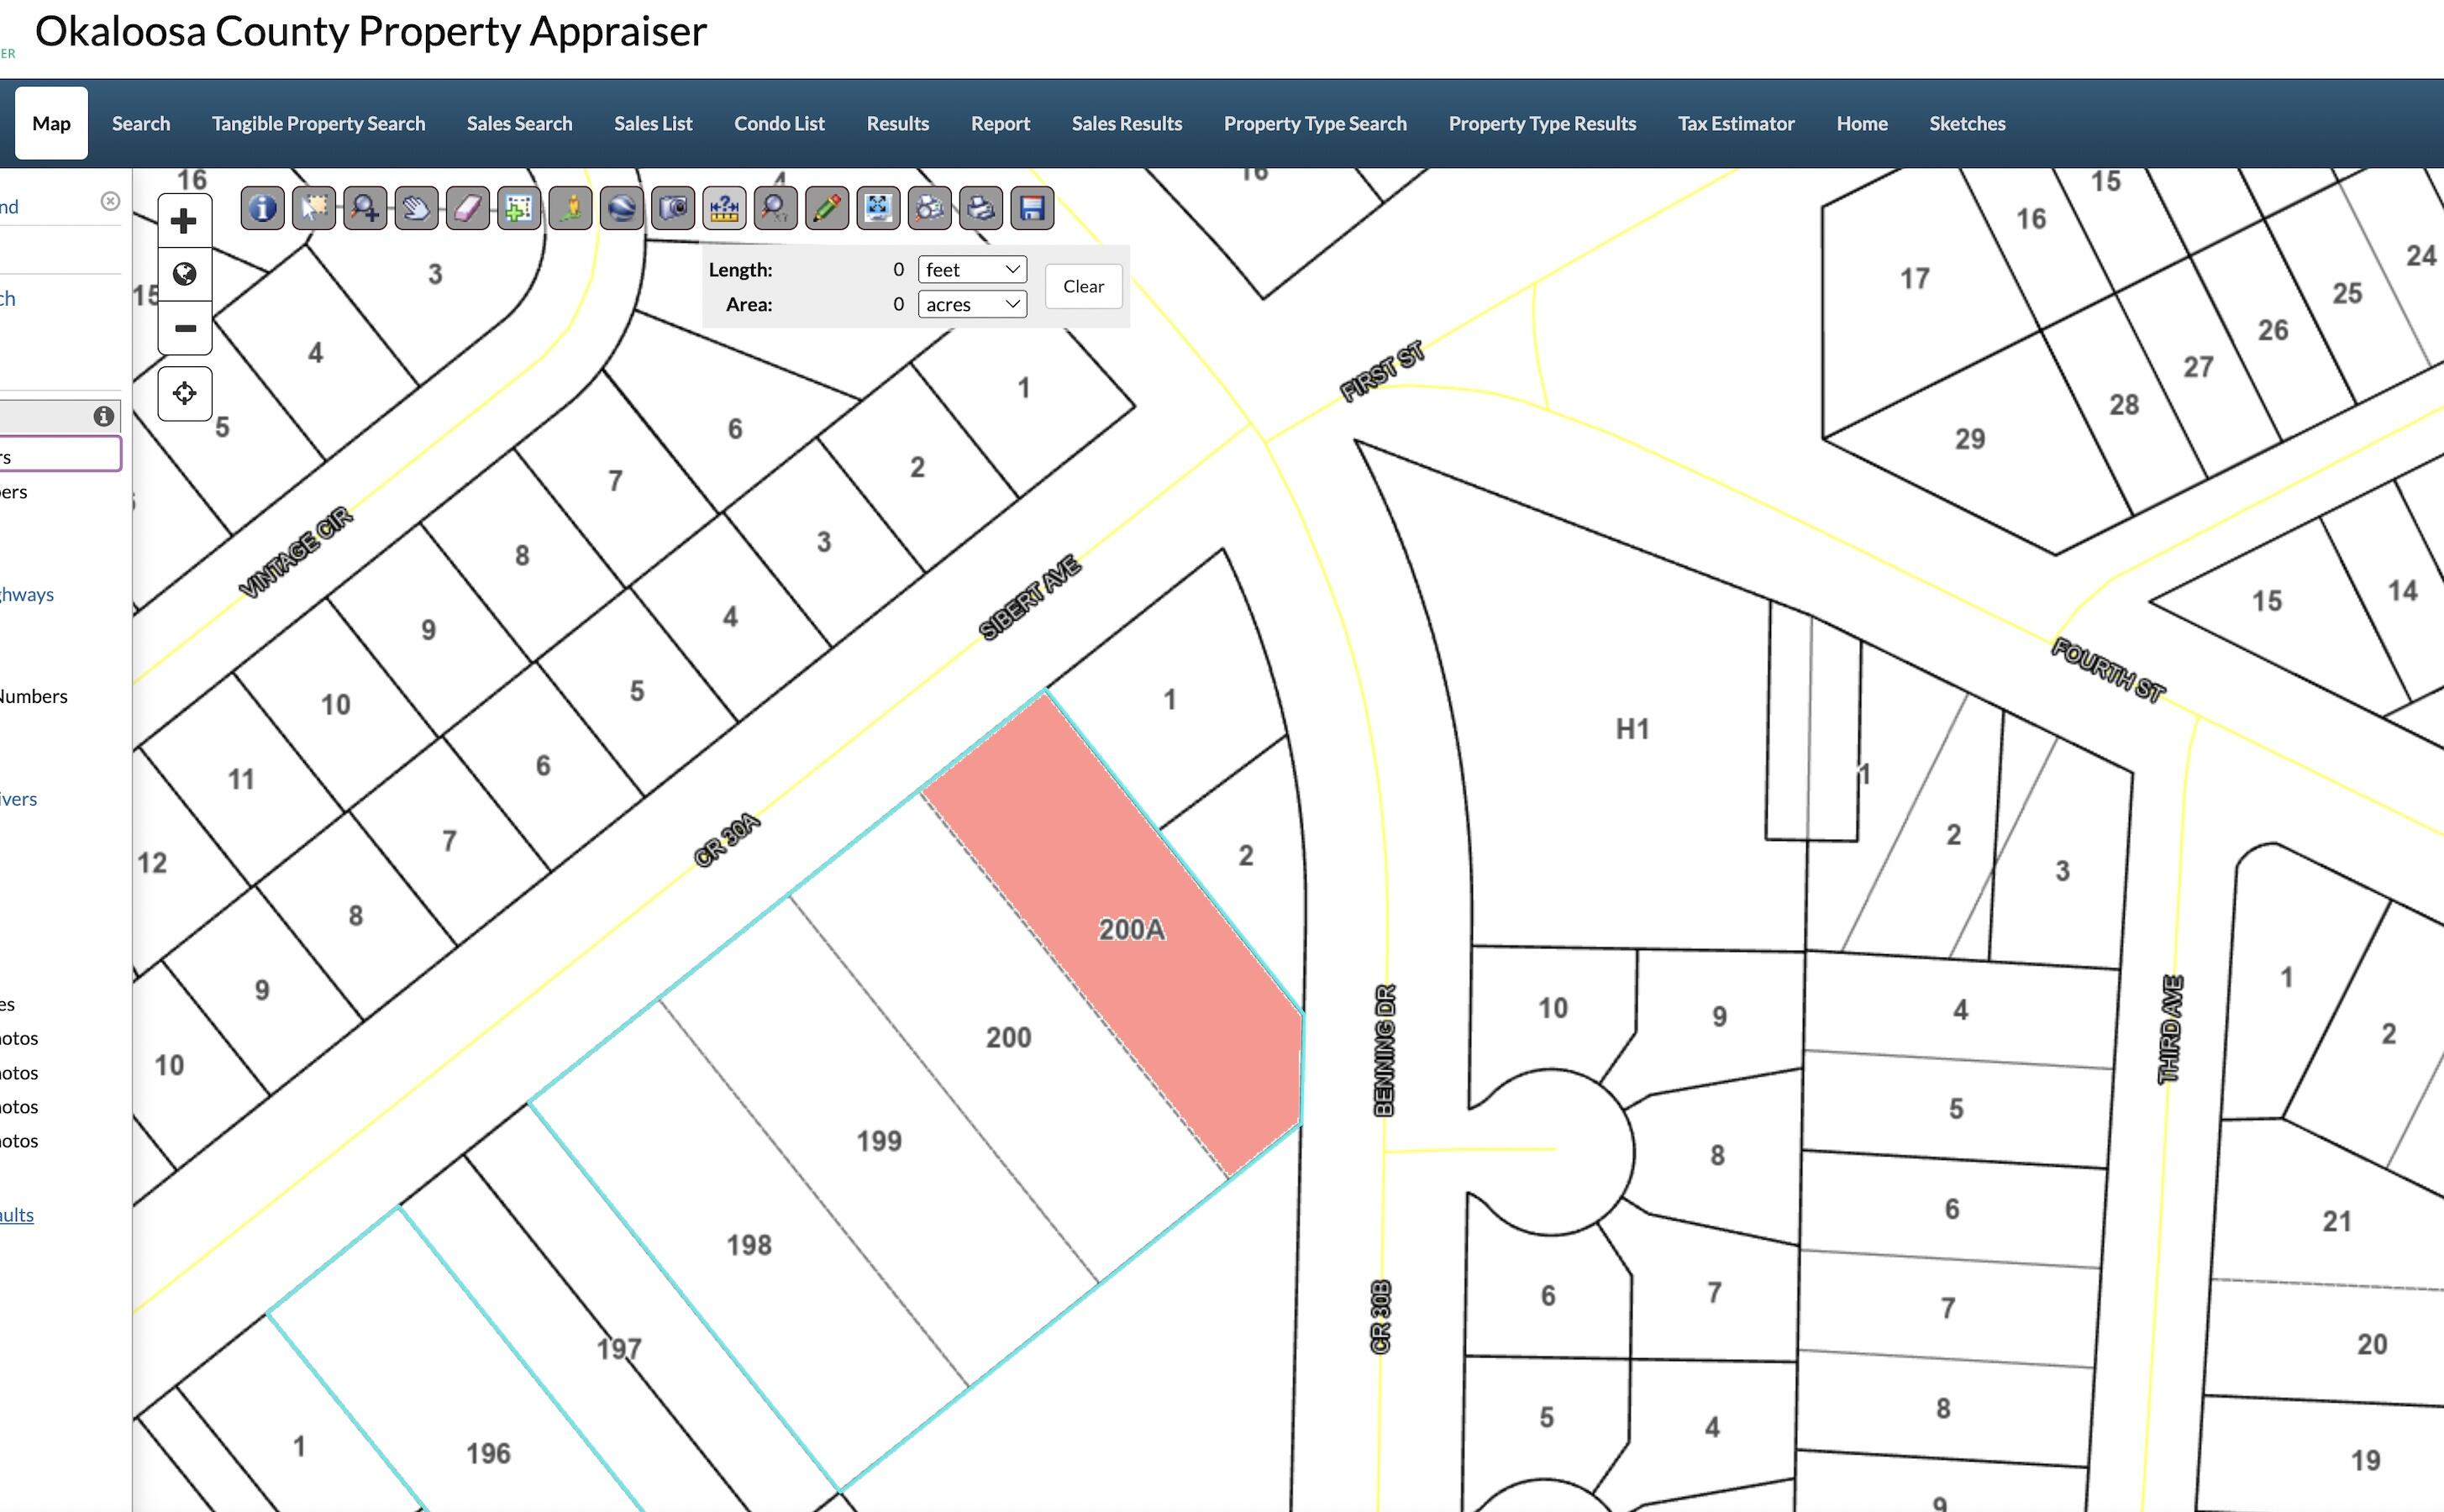This screenshot has width=2444, height=1512.
Task: Pick the green pencil draw tool
Action: pyautogui.click(x=827, y=208)
